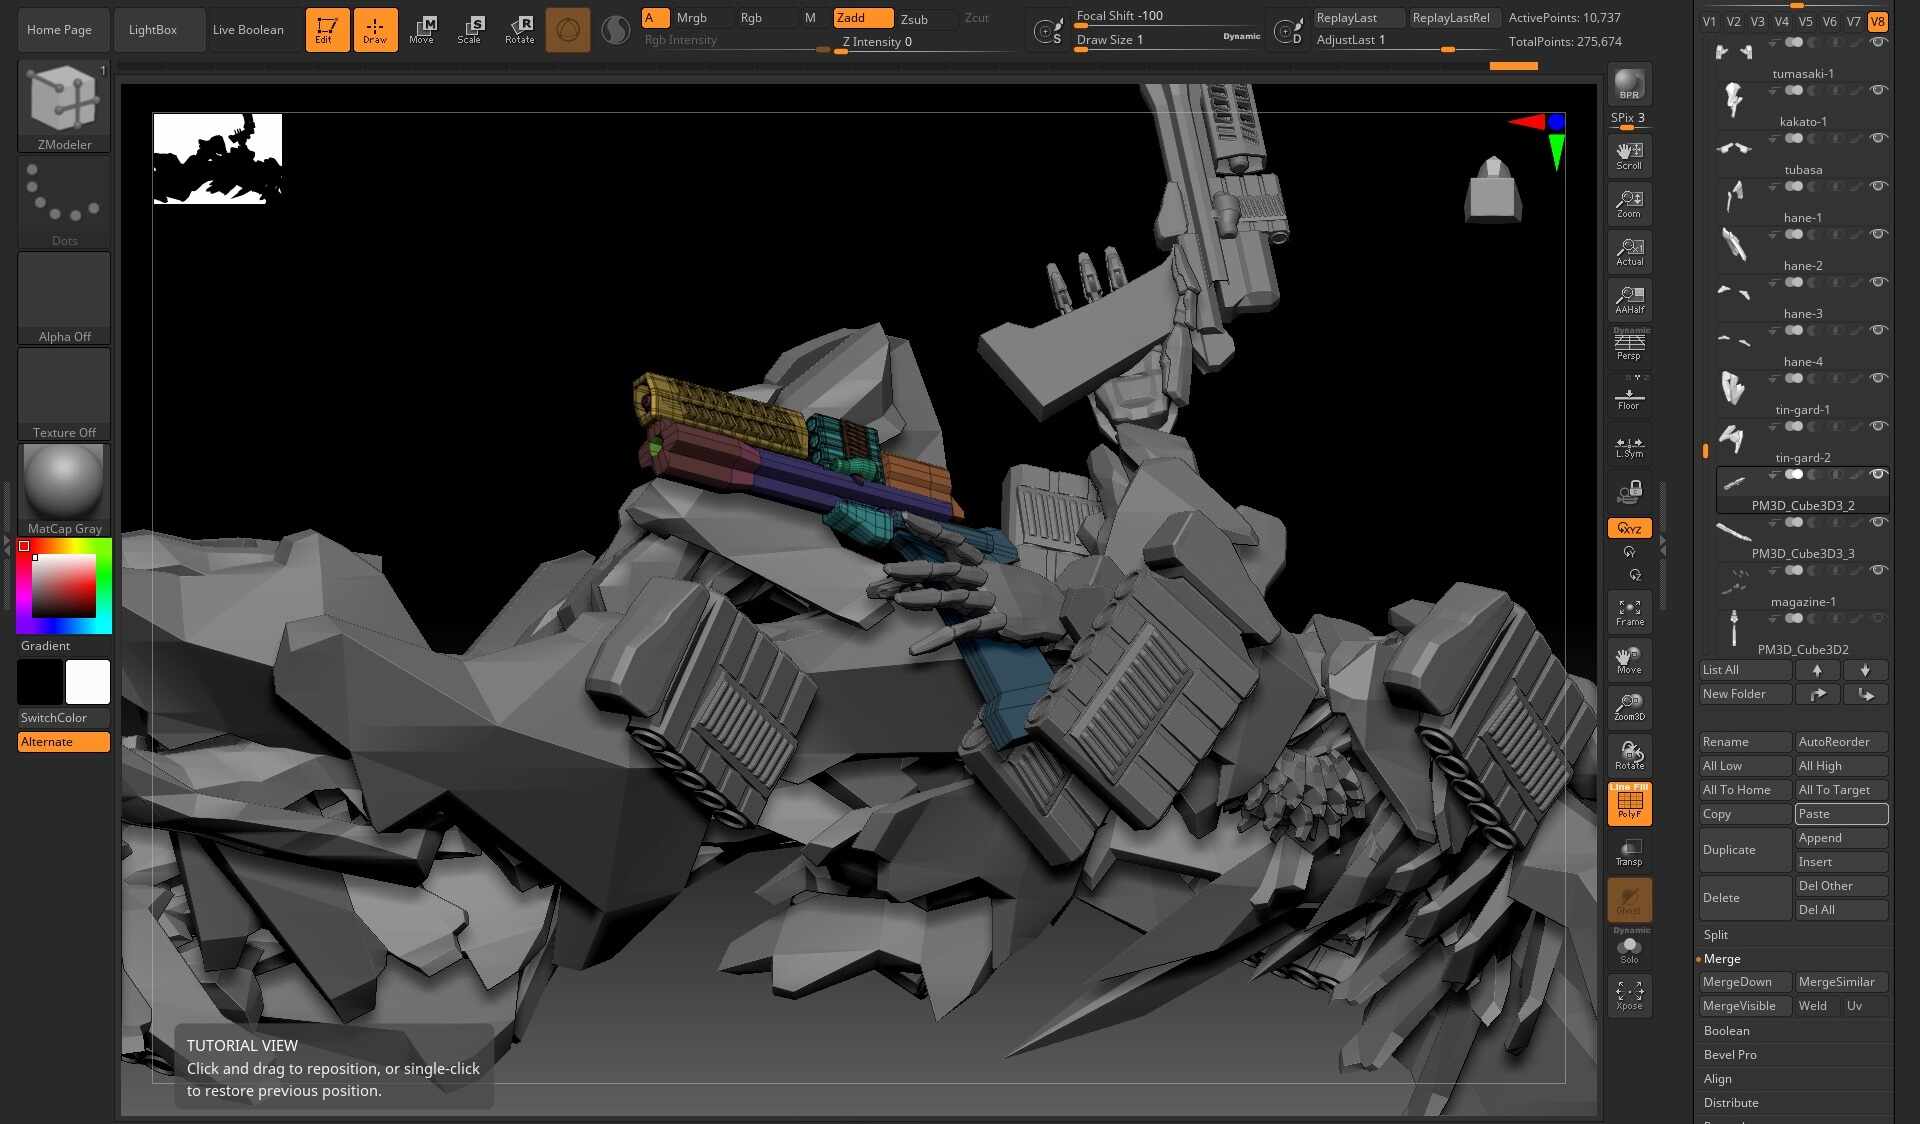Toggle the Floor grid icon
This screenshot has height=1124, width=1920.
click(1630, 396)
